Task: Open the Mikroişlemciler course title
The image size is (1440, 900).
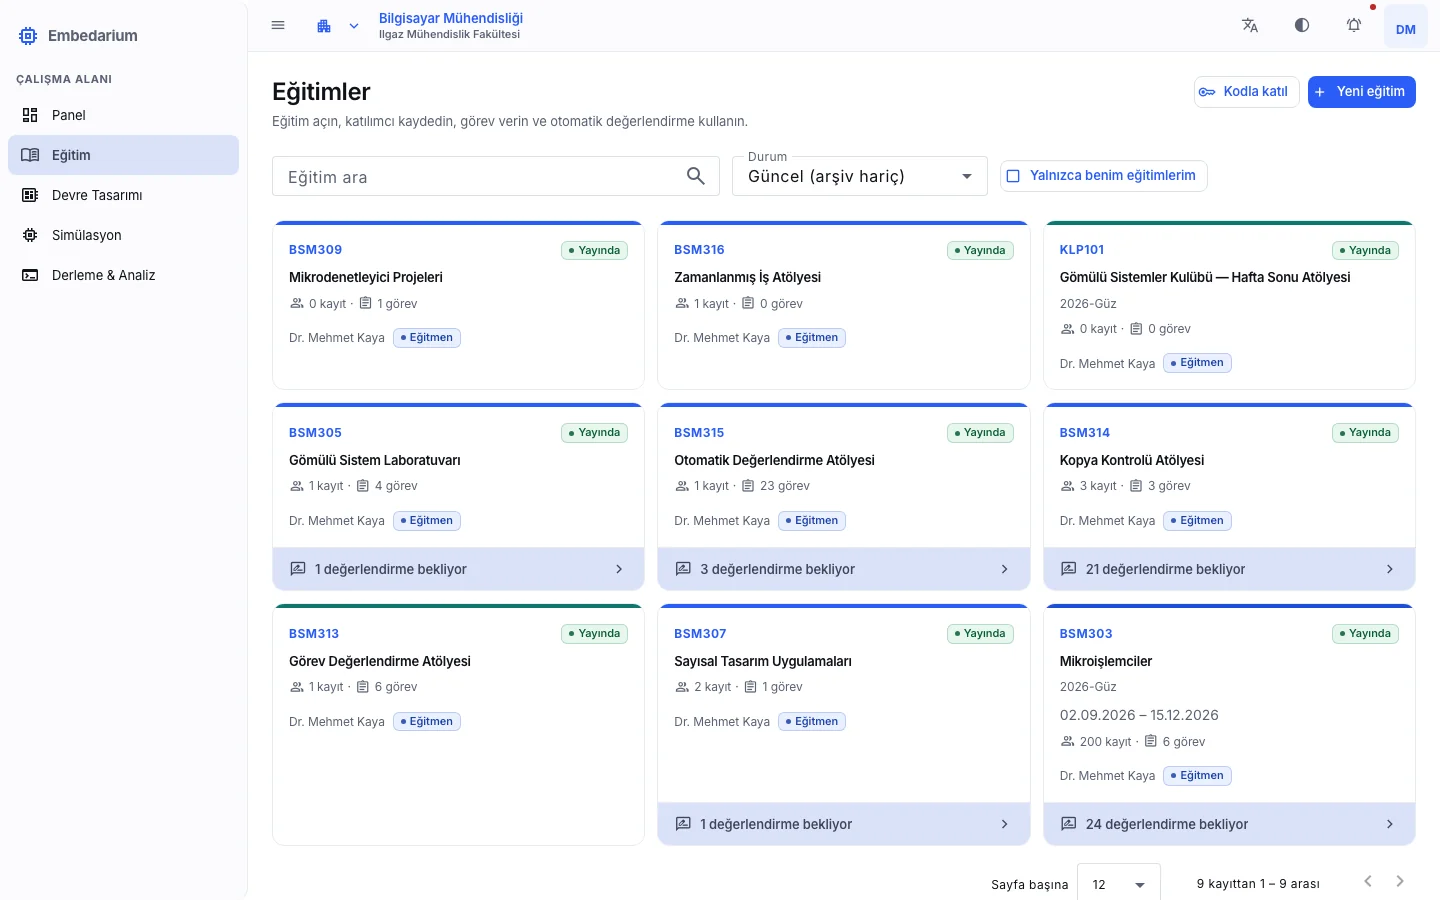Action: [x=1105, y=661]
